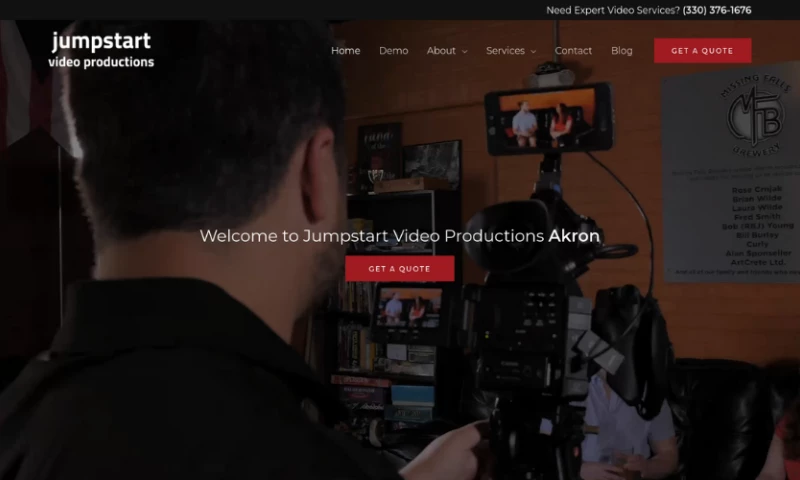This screenshot has height=480, width=800.
Task: Click the lower preview monitor below the button
Action: 407,311
